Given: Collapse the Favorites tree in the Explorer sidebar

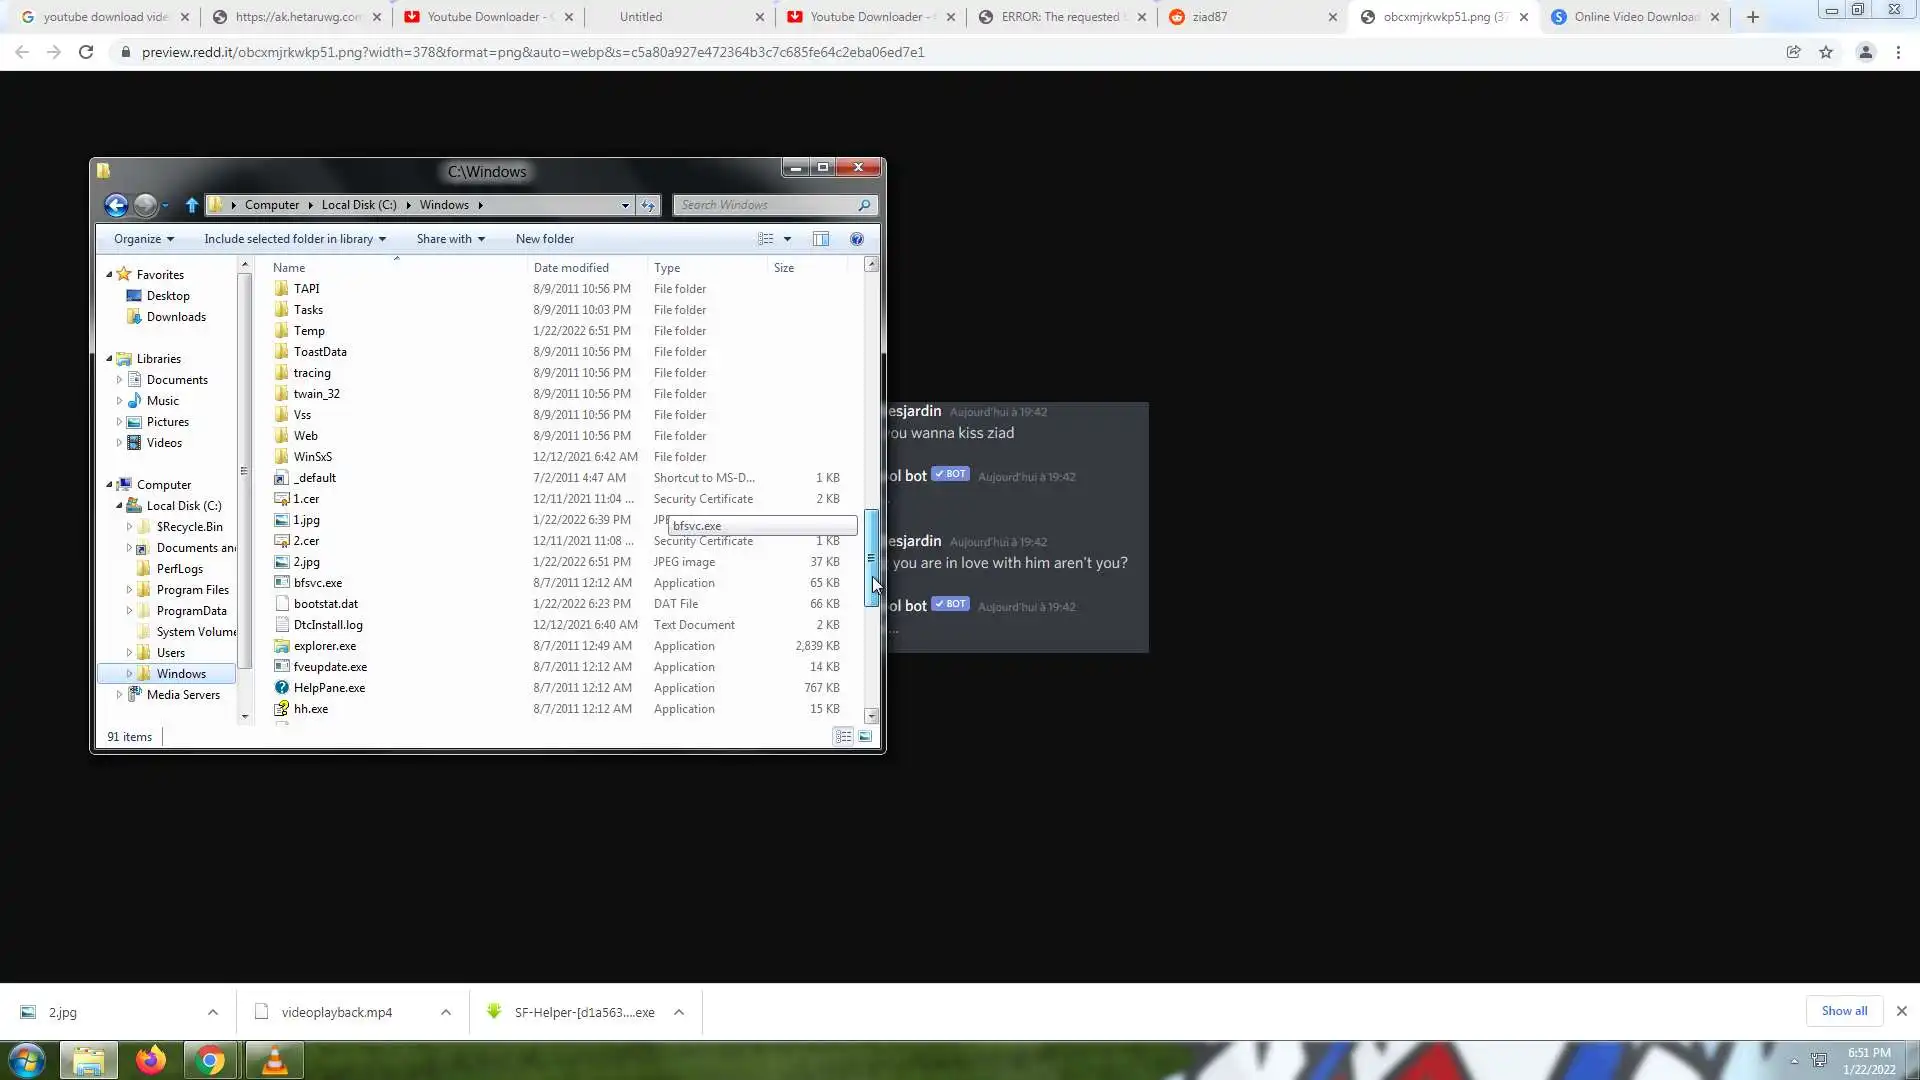Looking at the screenshot, I should 109,274.
